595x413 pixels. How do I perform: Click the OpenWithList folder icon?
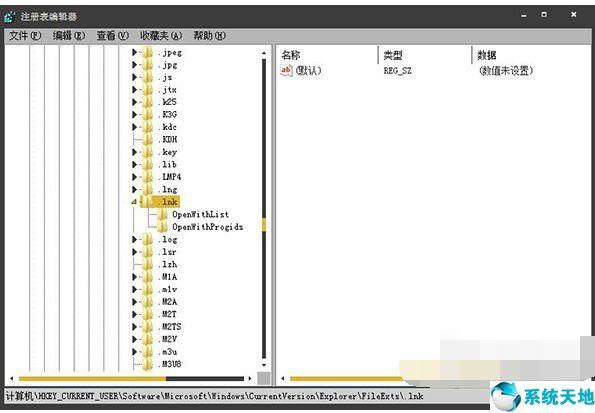coord(162,214)
